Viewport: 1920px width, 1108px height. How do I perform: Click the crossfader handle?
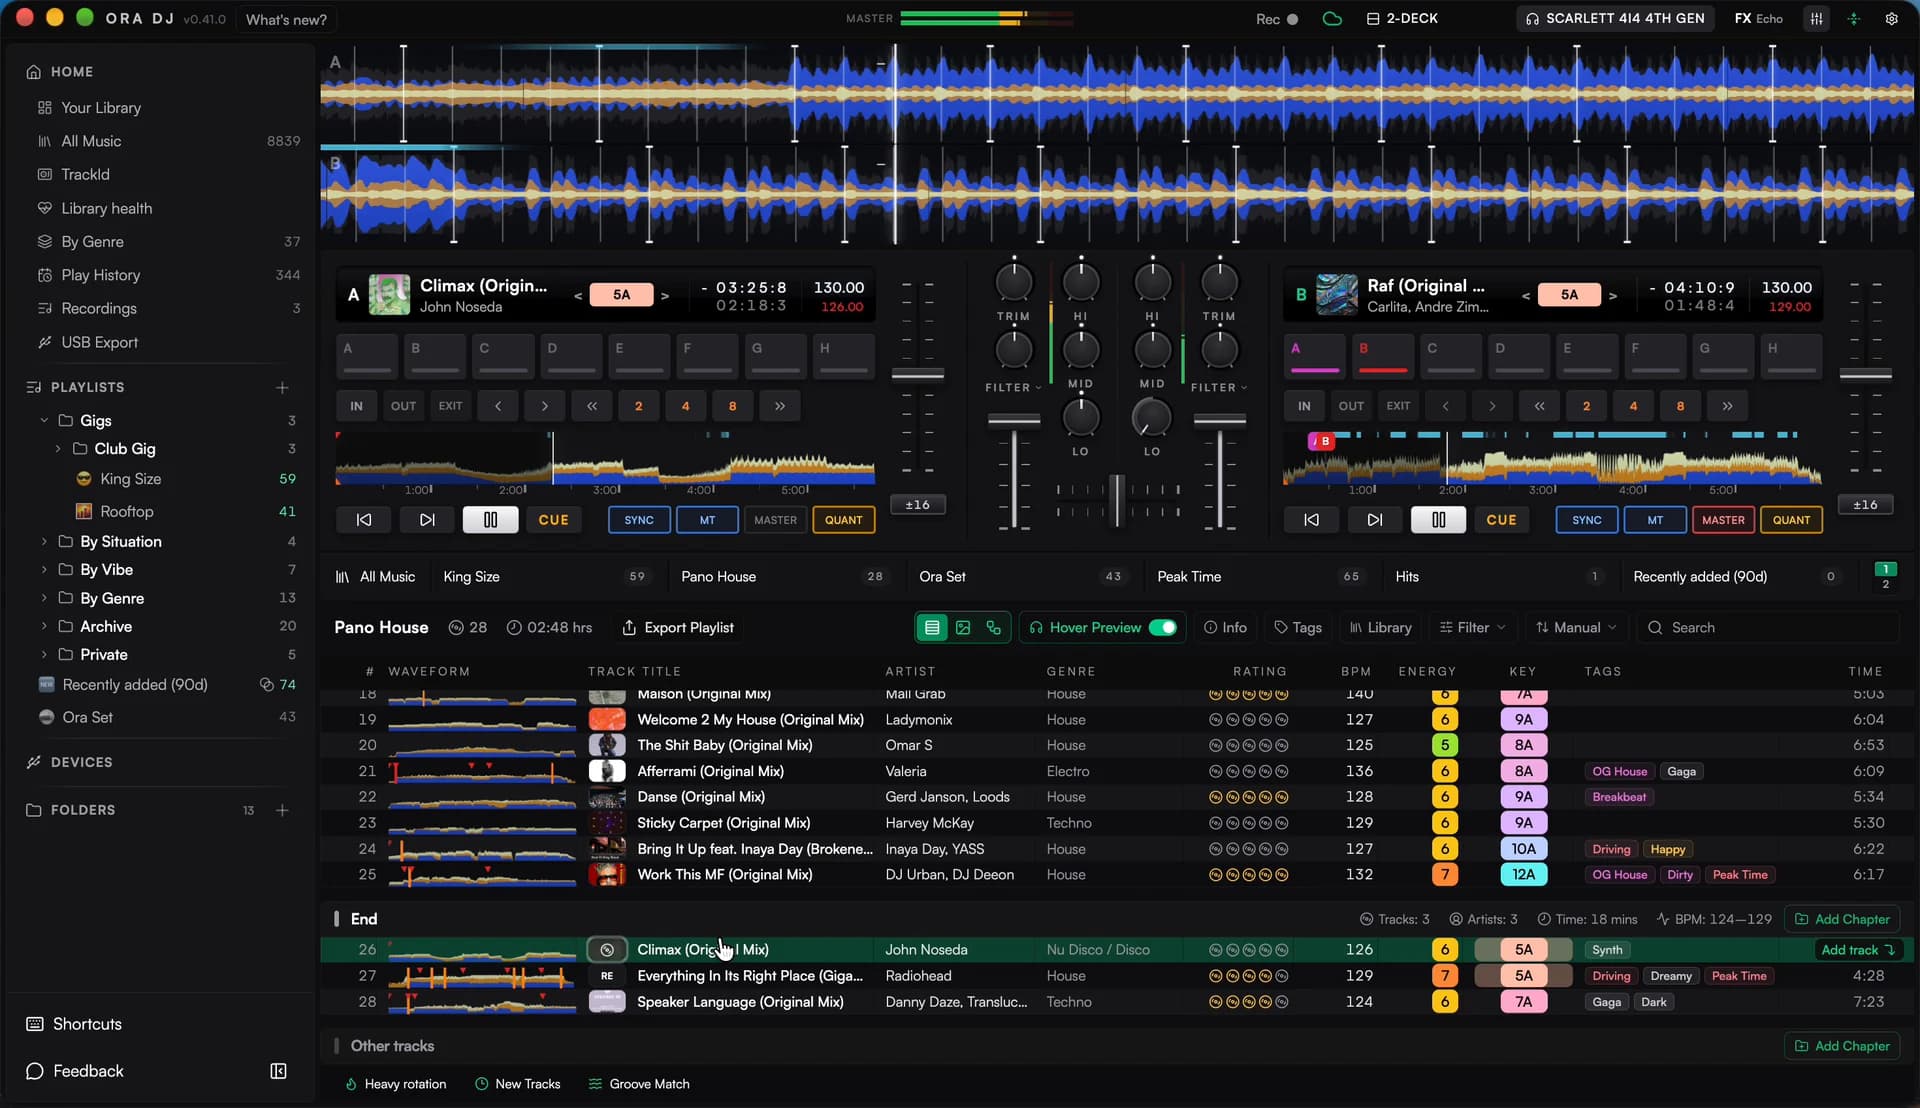(x=1118, y=500)
